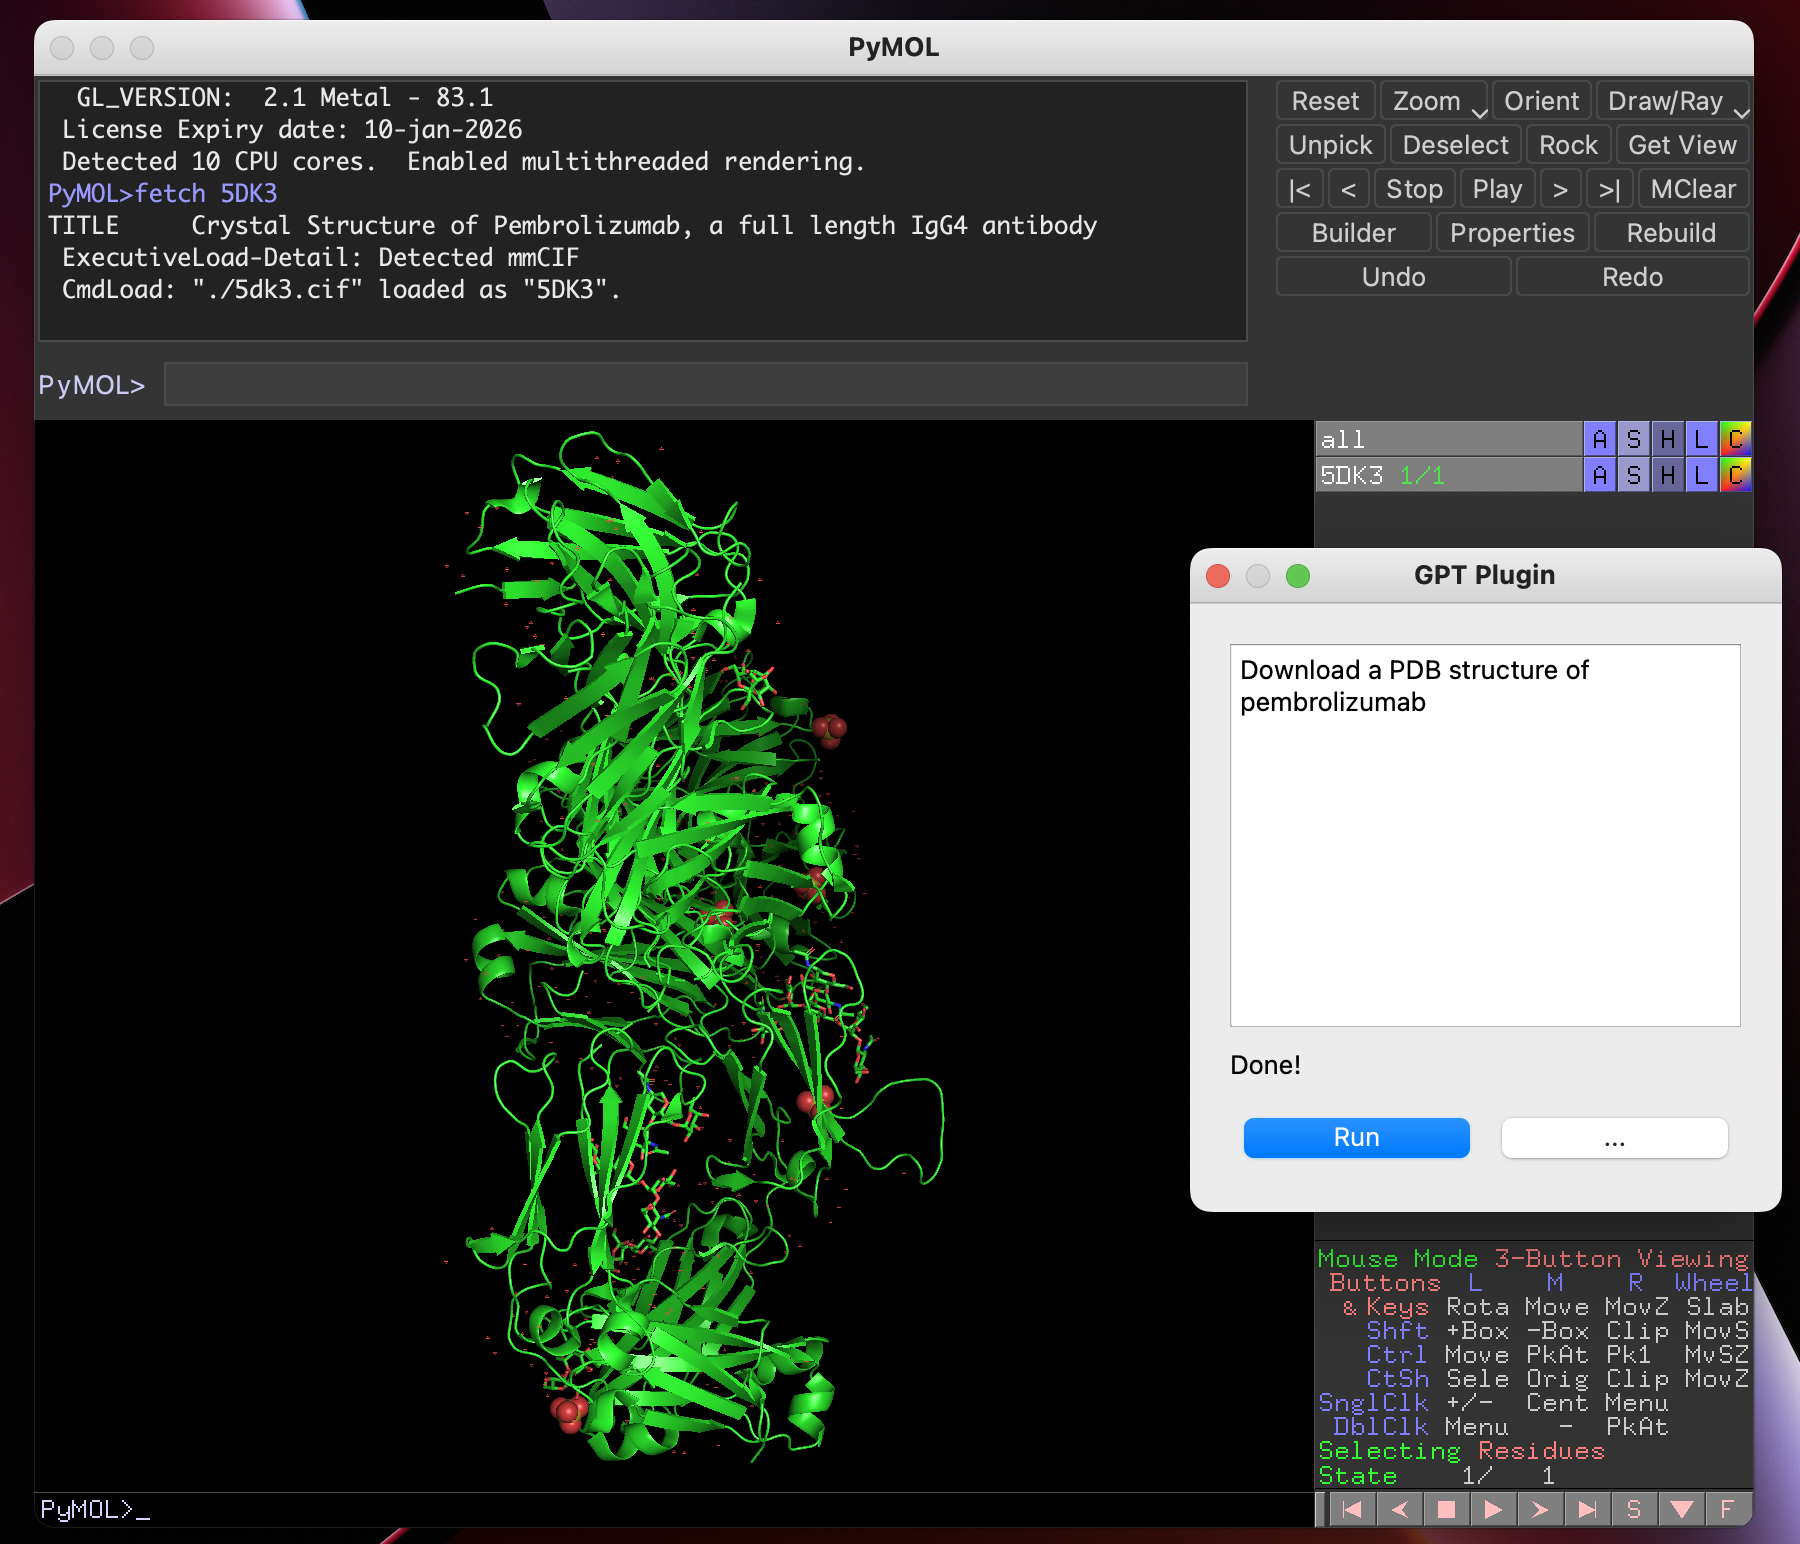Click the 'Done!' status text in GPT Plugin
Screen dimensions: 1800x1544
pos(1265,1065)
